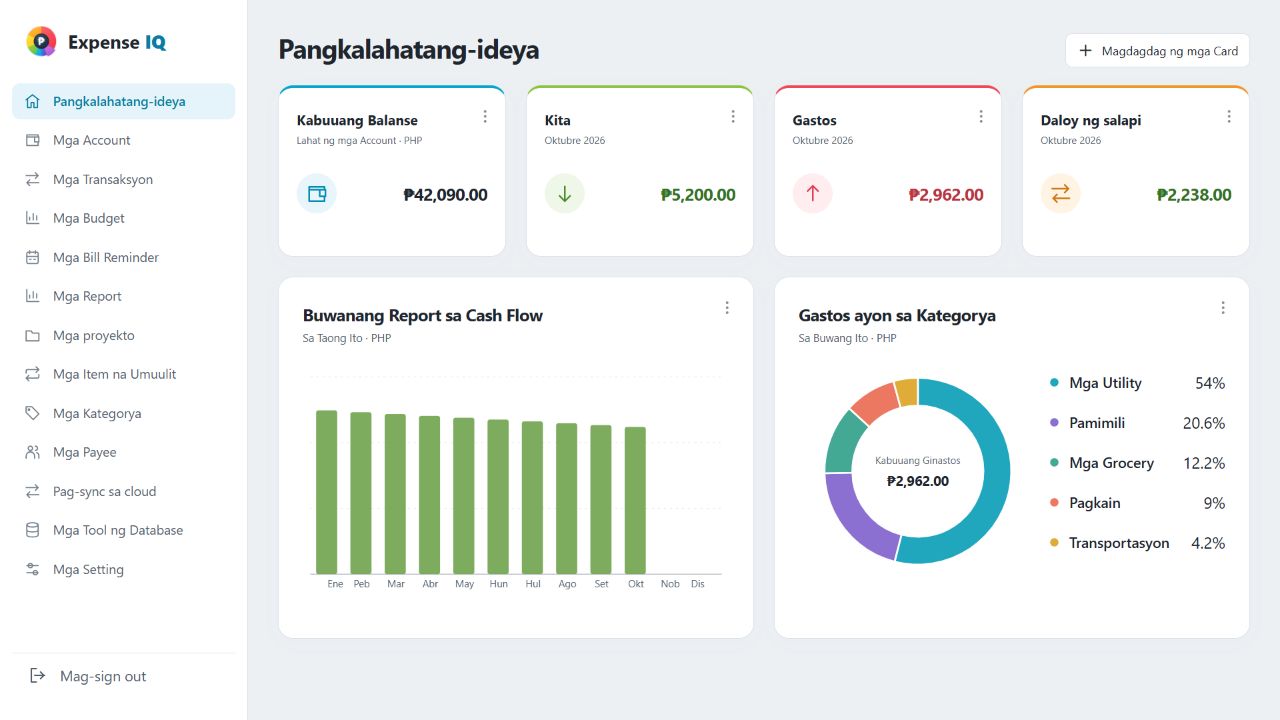Click Mag-sign out at sidebar bottom

[x=124, y=676]
